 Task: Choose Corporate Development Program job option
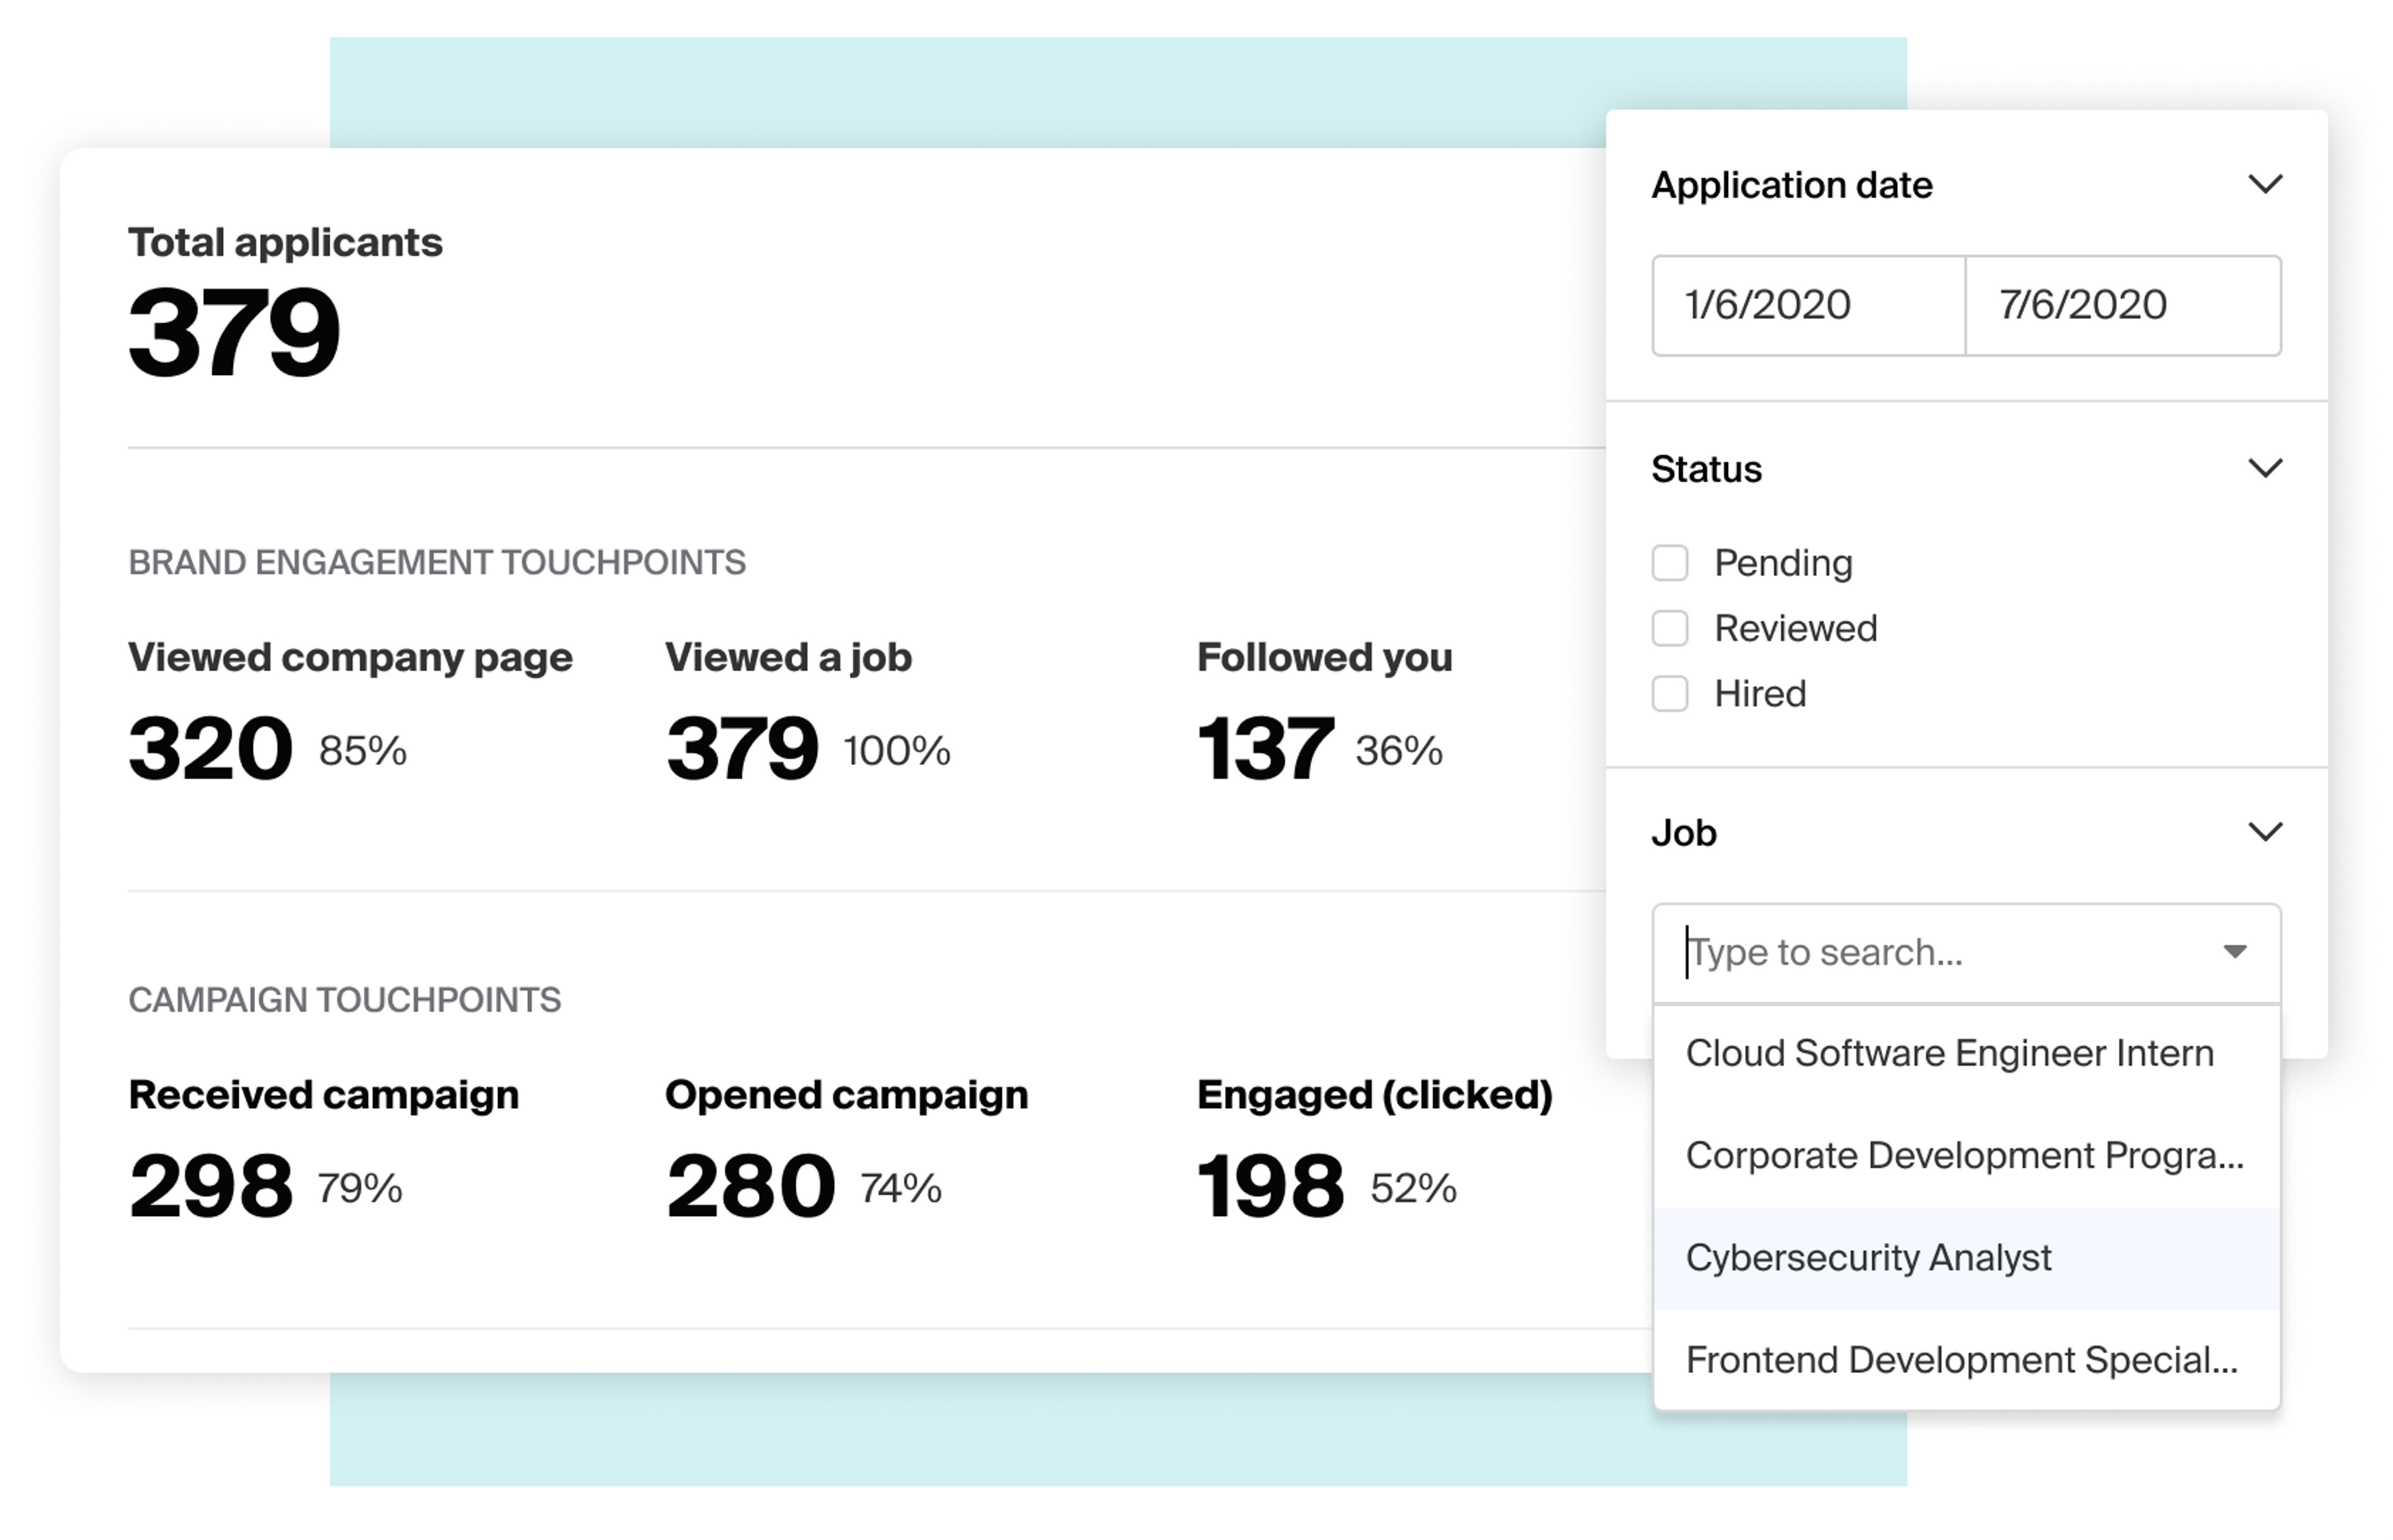1964,1156
